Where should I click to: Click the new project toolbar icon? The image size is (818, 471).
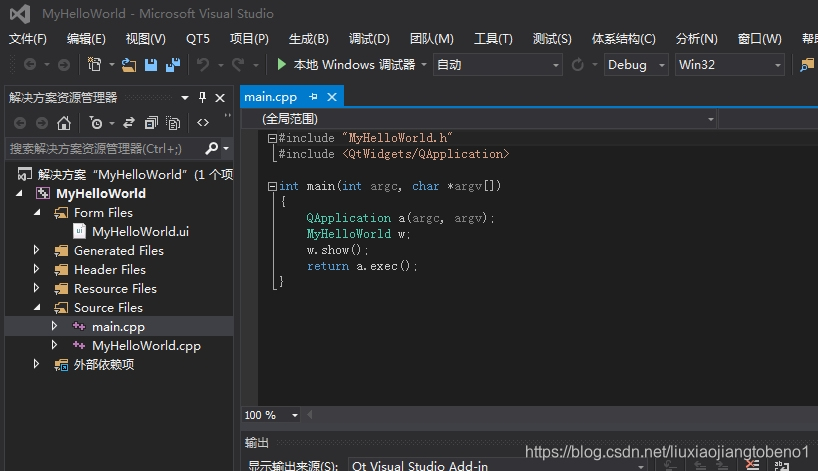pos(94,65)
